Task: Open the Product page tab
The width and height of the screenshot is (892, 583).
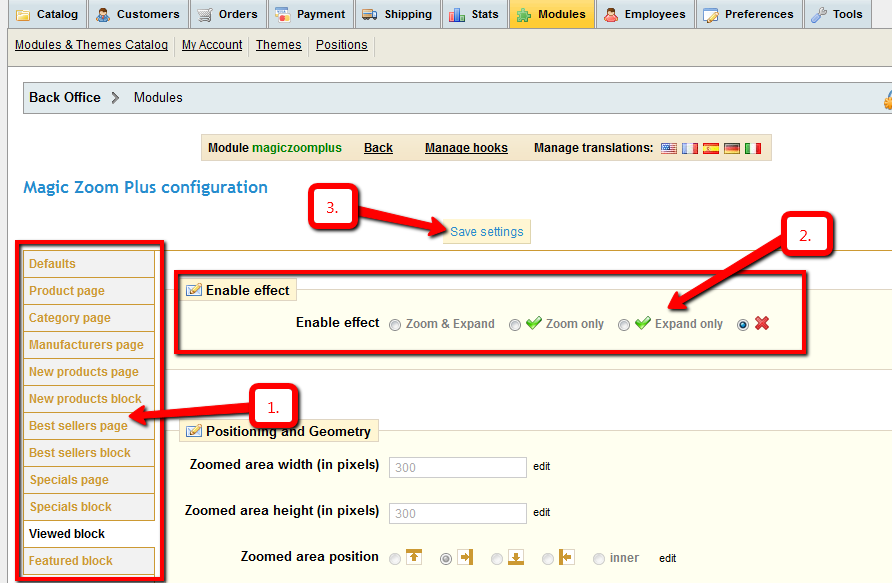Action: (89, 291)
